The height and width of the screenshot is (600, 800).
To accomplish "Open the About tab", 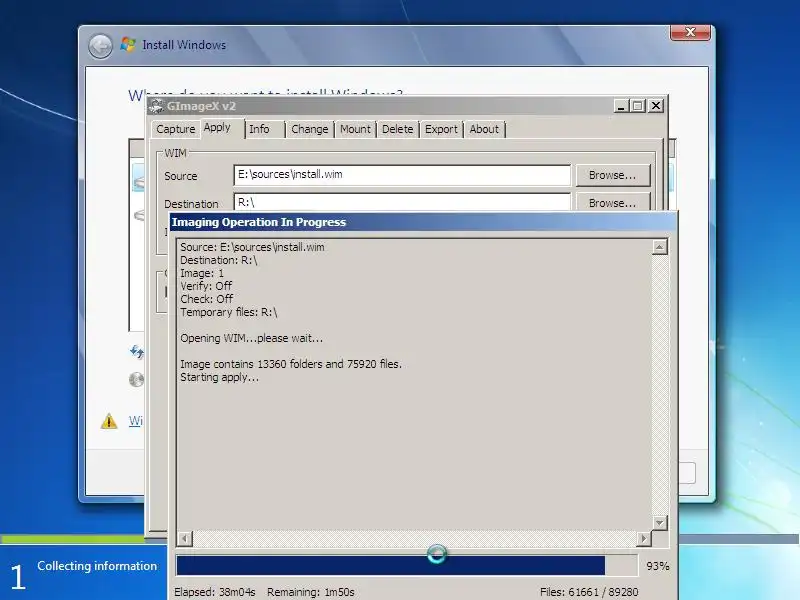I will point(484,129).
